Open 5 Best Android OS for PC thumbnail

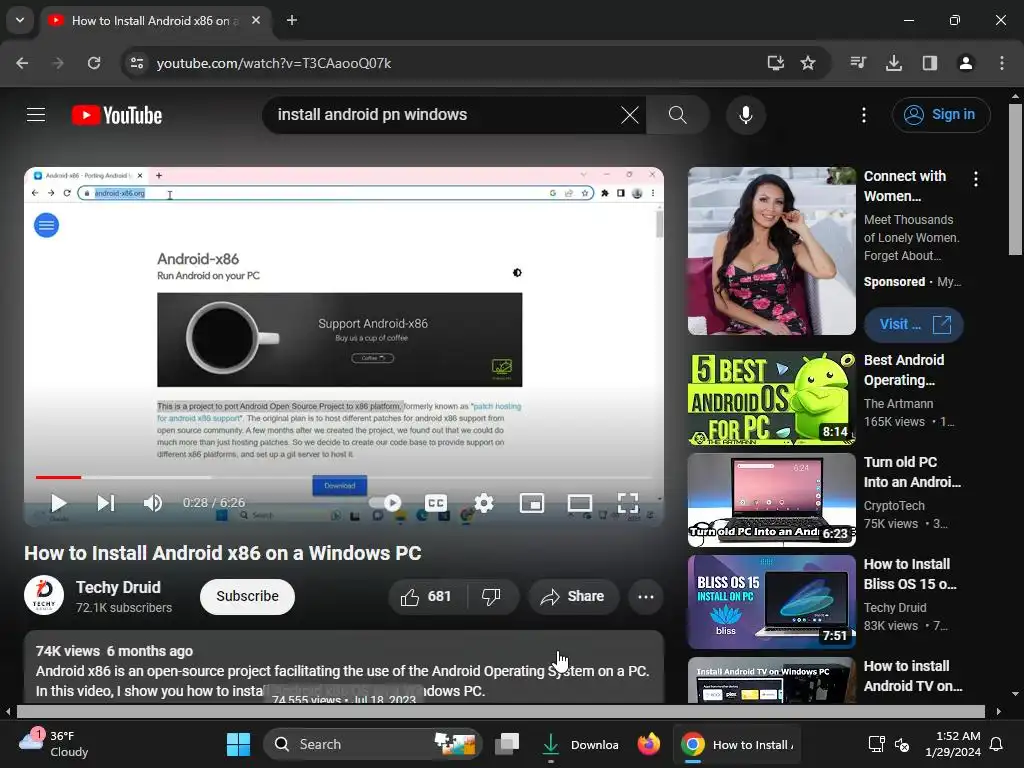click(x=771, y=398)
